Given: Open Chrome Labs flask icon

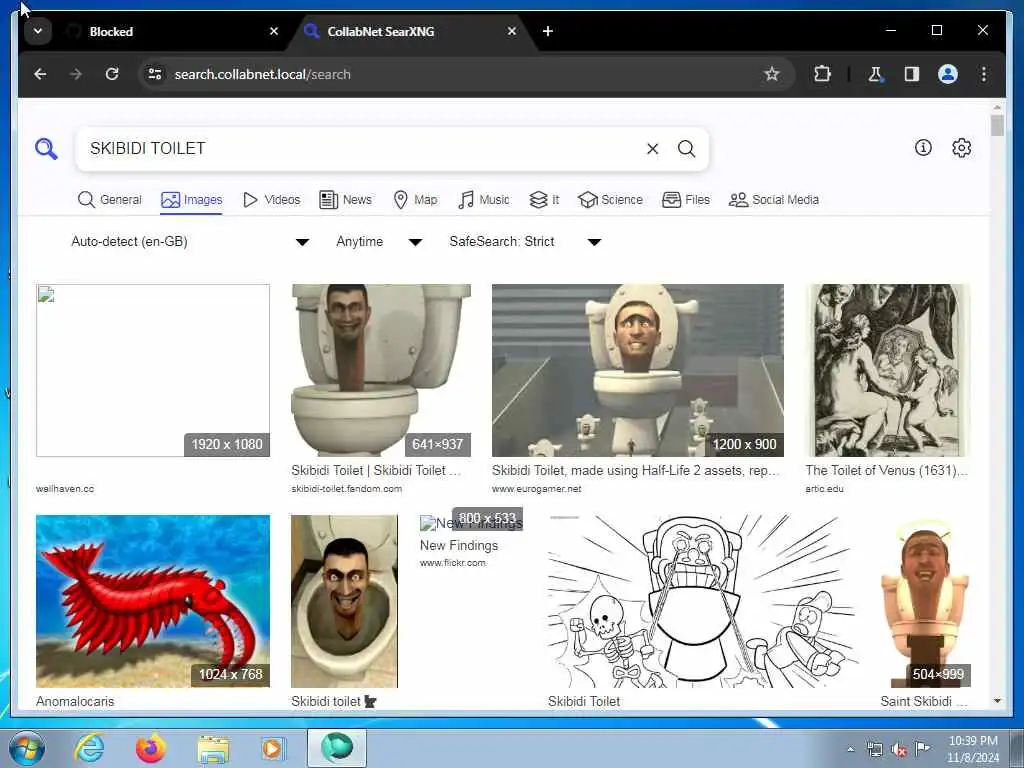Looking at the screenshot, I should click(876, 74).
